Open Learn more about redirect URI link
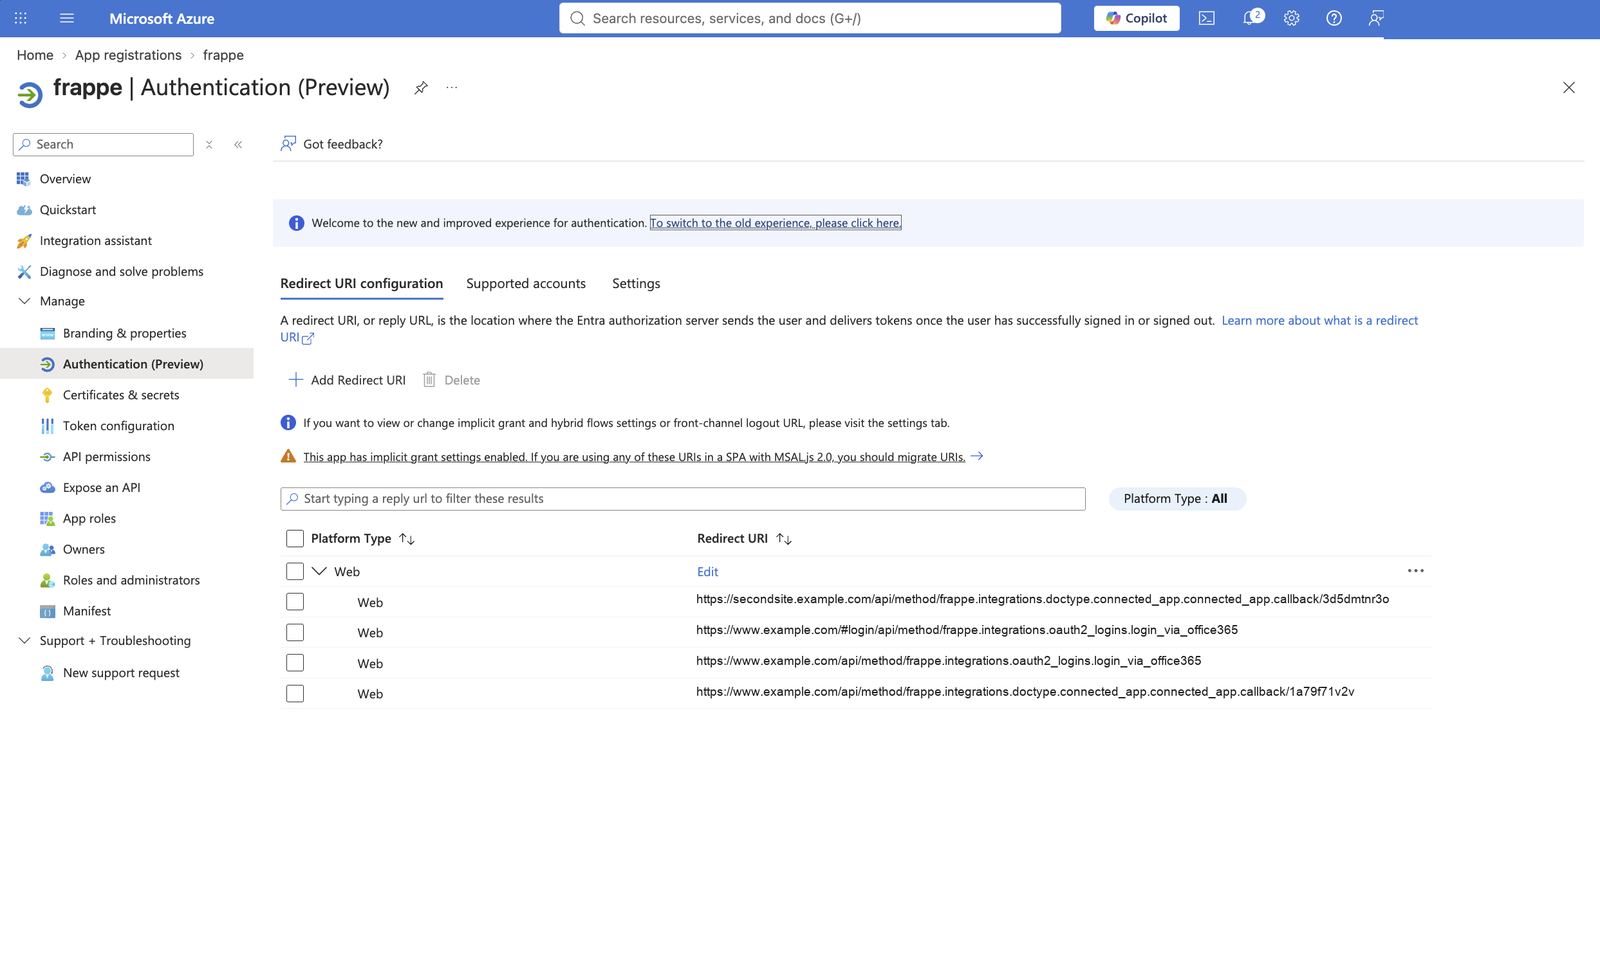 1320,321
